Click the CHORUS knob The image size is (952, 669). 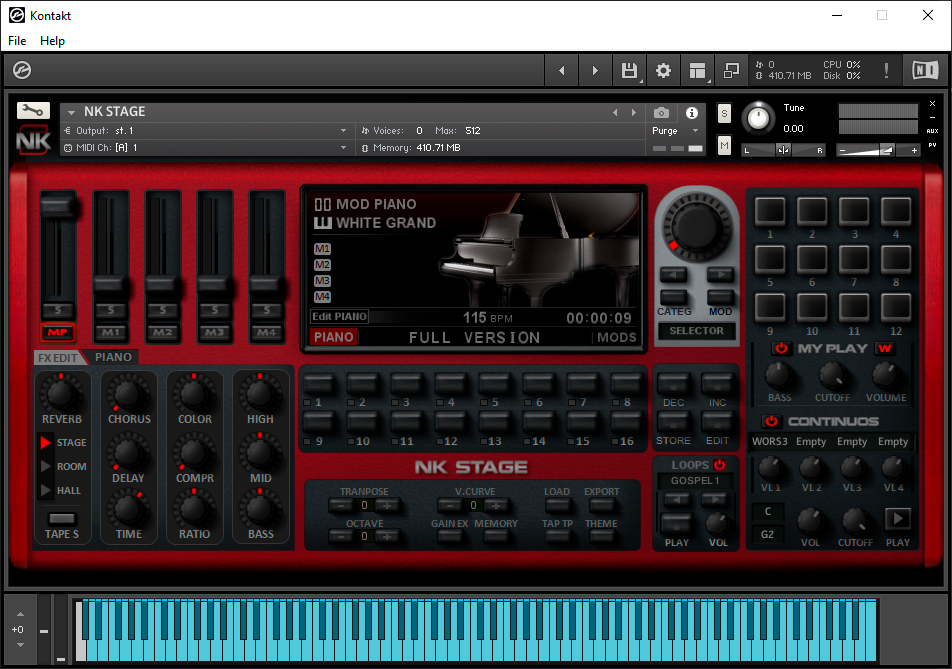pyautogui.click(x=128, y=393)
